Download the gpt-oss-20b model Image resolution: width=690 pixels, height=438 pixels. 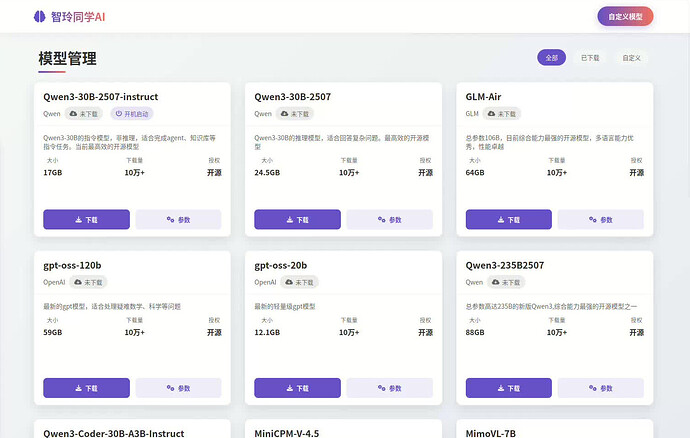(297, 388)
